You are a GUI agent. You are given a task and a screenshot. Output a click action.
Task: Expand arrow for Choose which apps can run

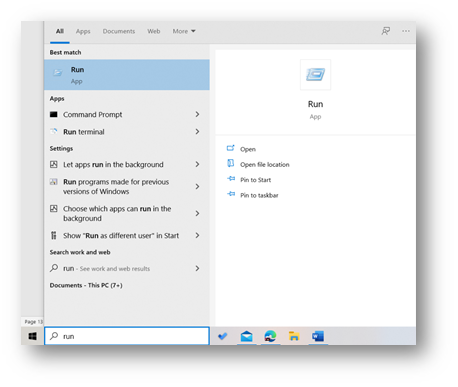tap(197, 213)
